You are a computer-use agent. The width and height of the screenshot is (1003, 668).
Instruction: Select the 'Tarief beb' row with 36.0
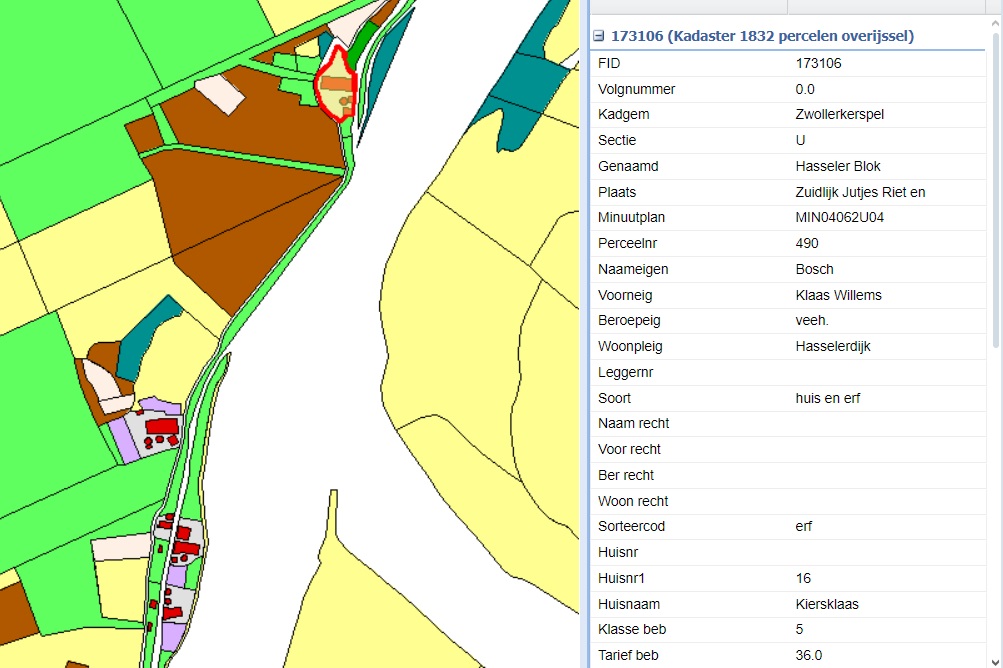click(787, 655)
